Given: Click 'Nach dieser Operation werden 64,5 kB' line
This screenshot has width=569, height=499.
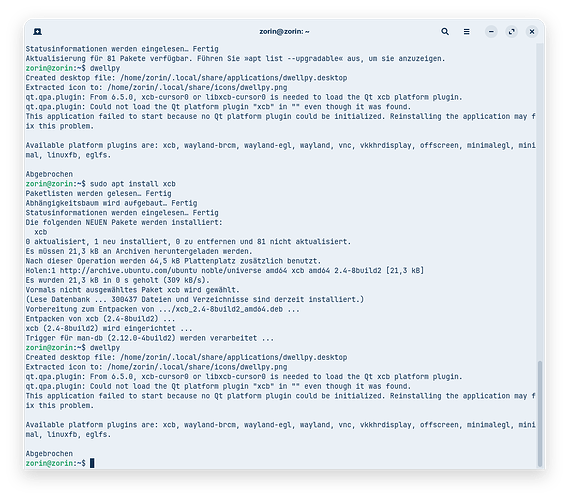Looking at the screenshot, I should pyautogui.click(x=173, y=261).
